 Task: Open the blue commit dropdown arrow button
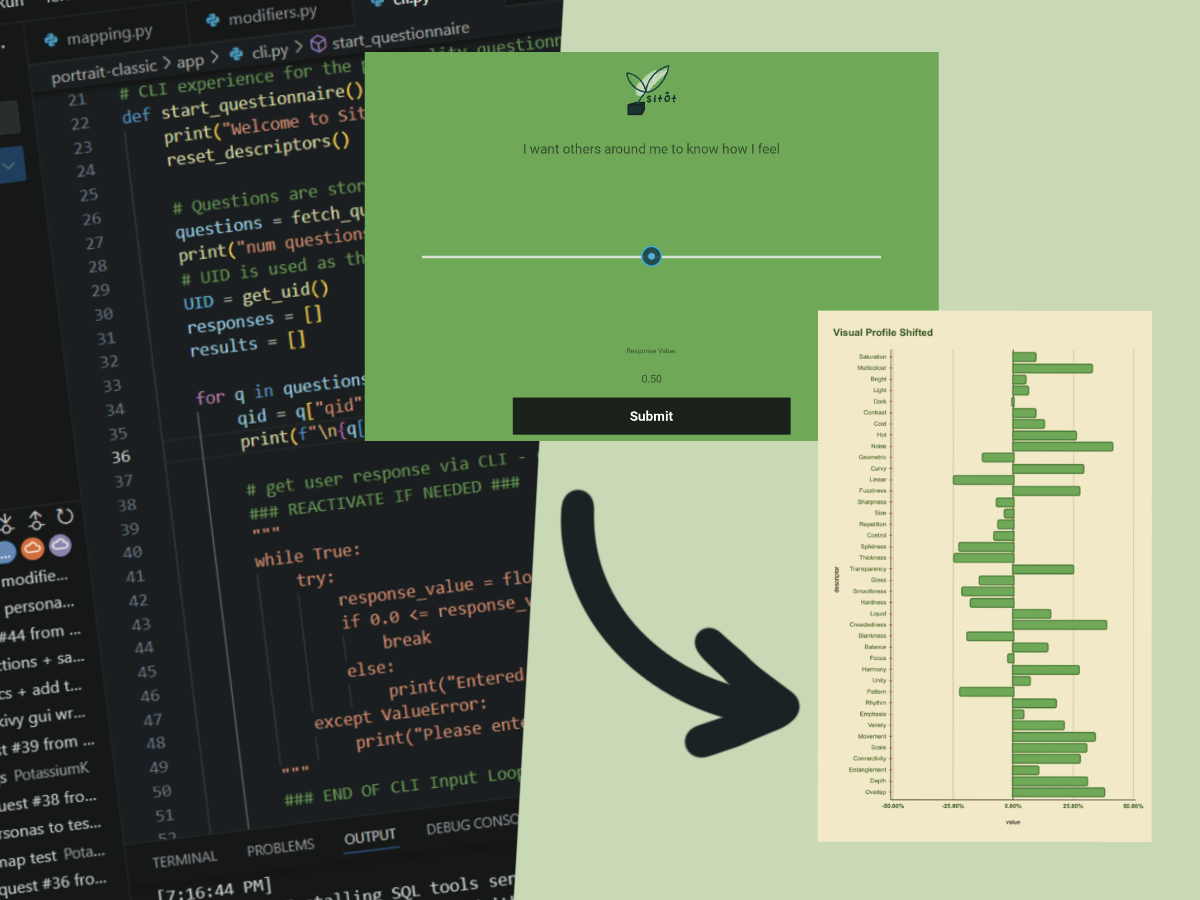point(10,166)
